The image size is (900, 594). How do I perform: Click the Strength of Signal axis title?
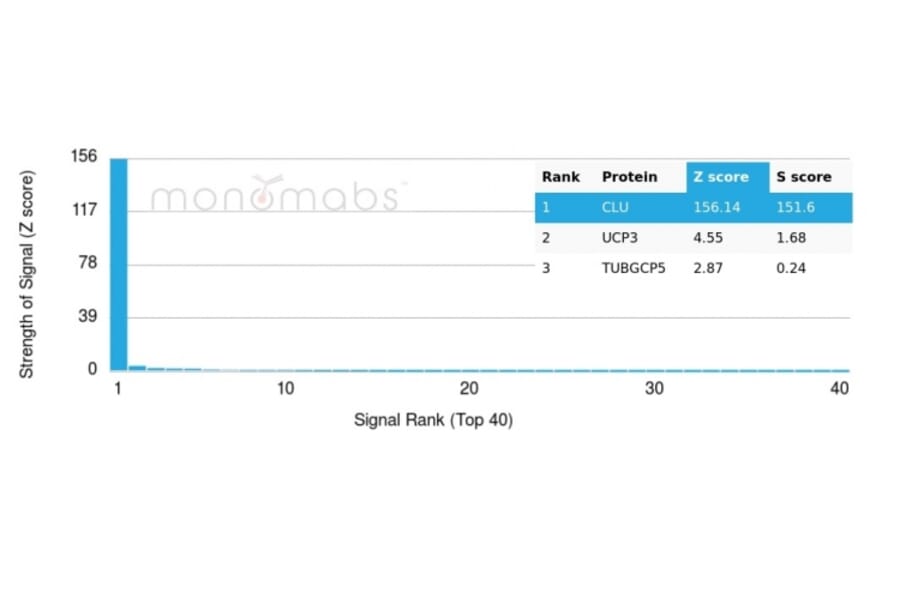click(x=27, y=275)
